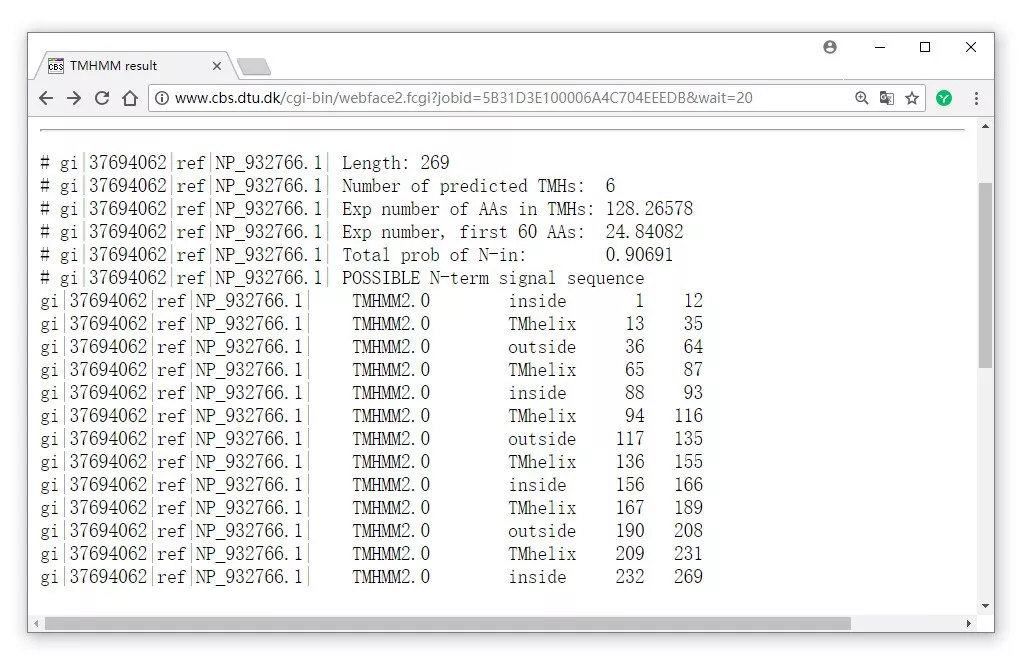View site information icon in address bar
This screenshot has width=1018, height=666.
[x=162, y=98]
